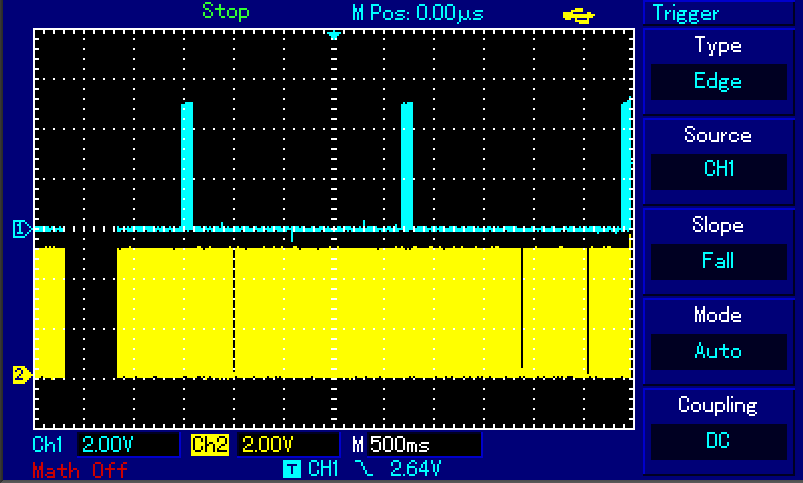This screenshot has height=483, width=803.
Task: Change trigger Mode from Auto
Action: 719,351
